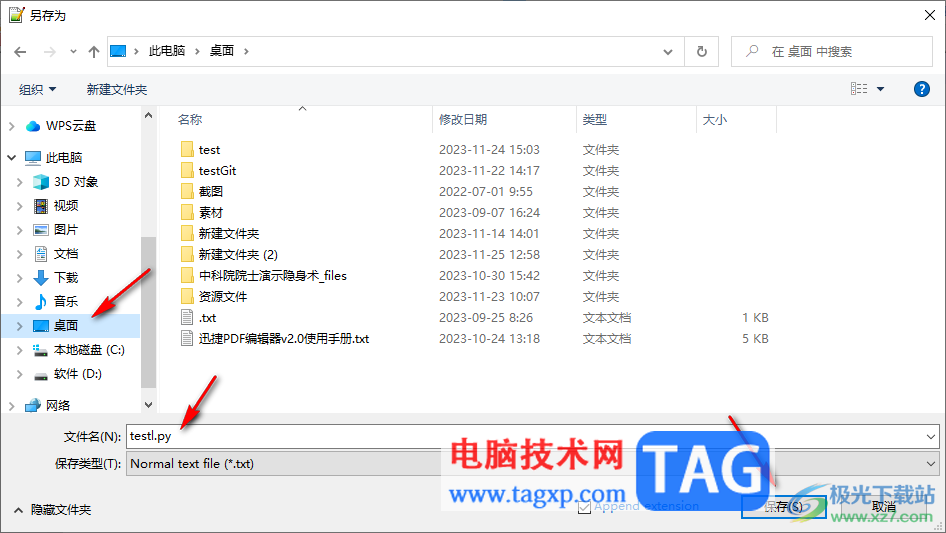The width and height of the screenshot is (946, 533).
Task: Sort by 类型 column header
Action: point(594,120)
